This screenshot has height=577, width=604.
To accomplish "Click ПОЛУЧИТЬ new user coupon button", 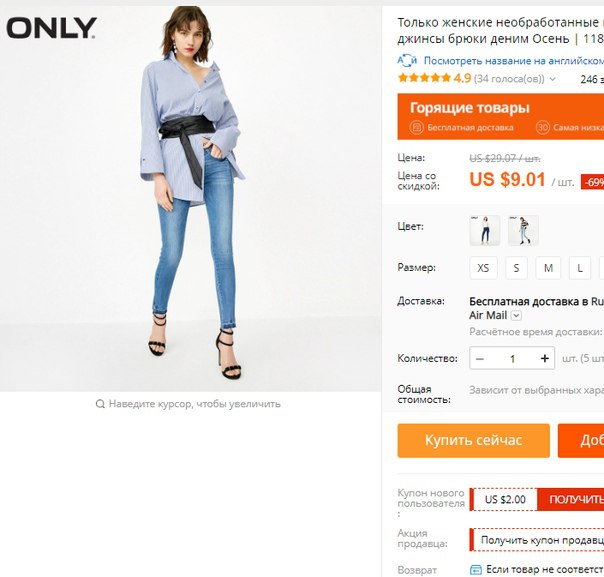I will [x=572, y=500].
